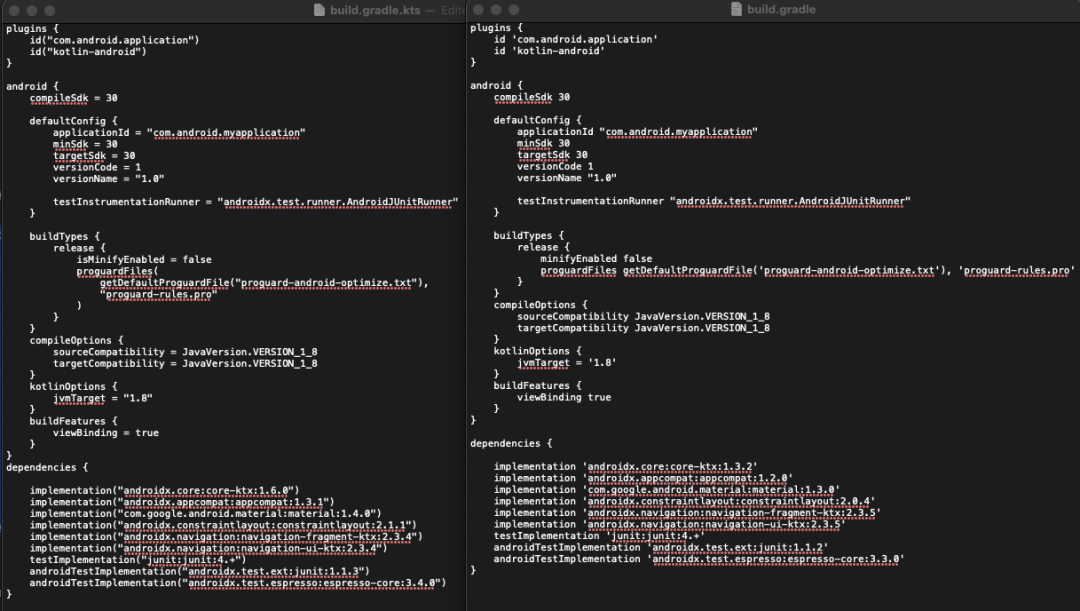Click getDefaultProguardFile("proguard-android-optimize.txt") line in kts window
Viewport: 1080px width, 611px height.
click(264, 282)
